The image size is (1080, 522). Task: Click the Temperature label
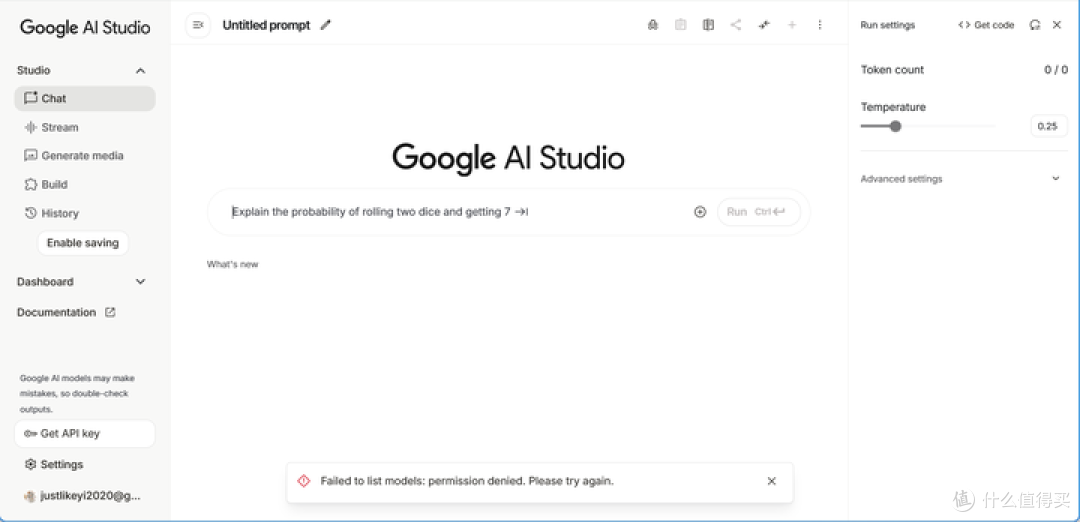click(893, 107)
